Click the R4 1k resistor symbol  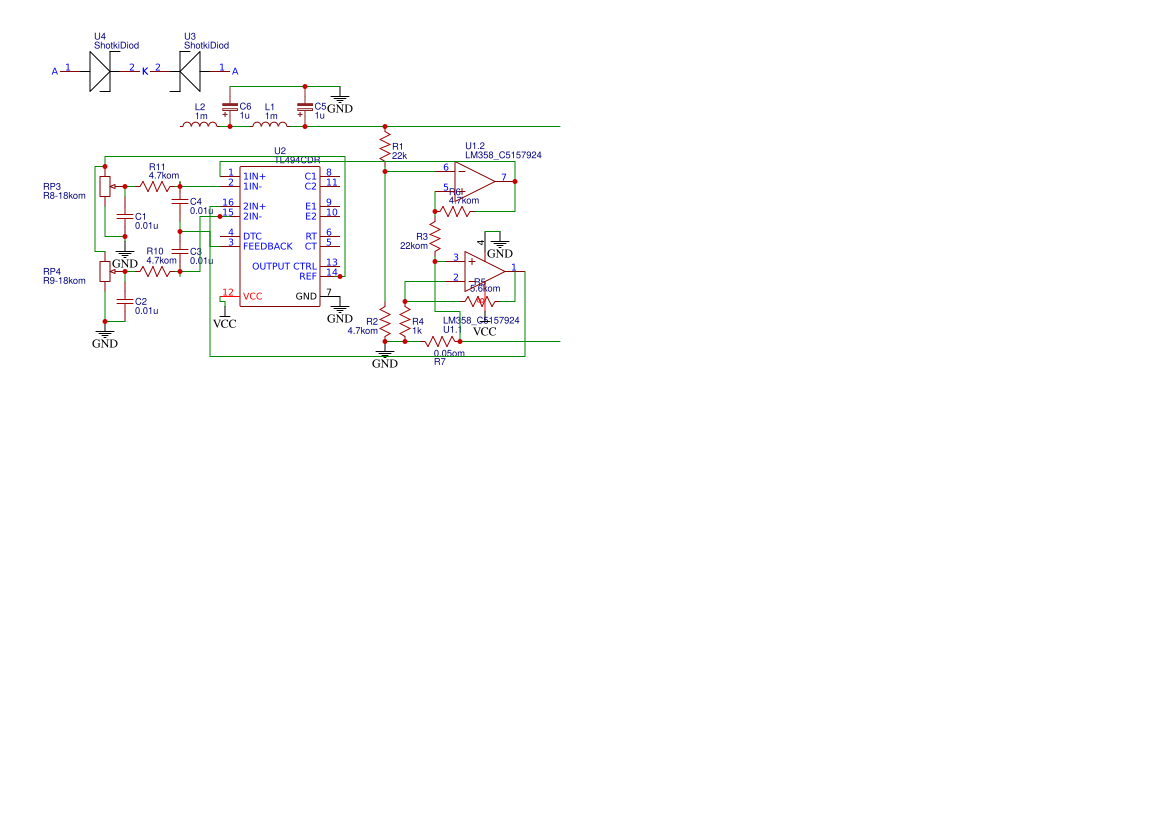(405, 321)
